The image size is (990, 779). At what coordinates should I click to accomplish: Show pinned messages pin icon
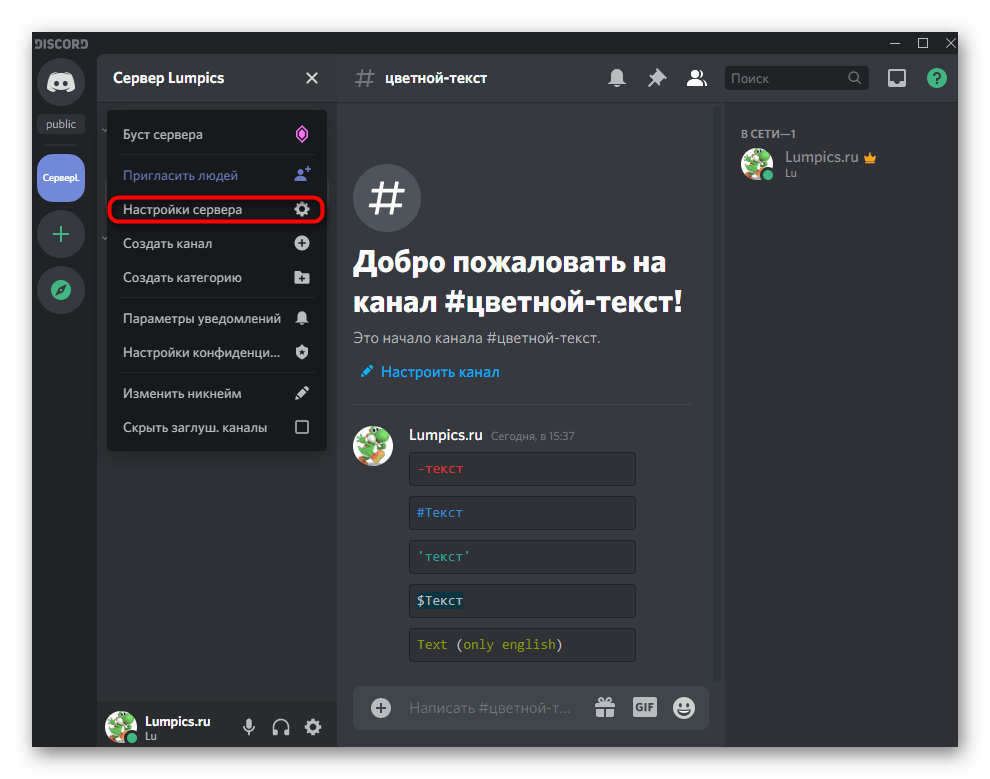point(657,78)
